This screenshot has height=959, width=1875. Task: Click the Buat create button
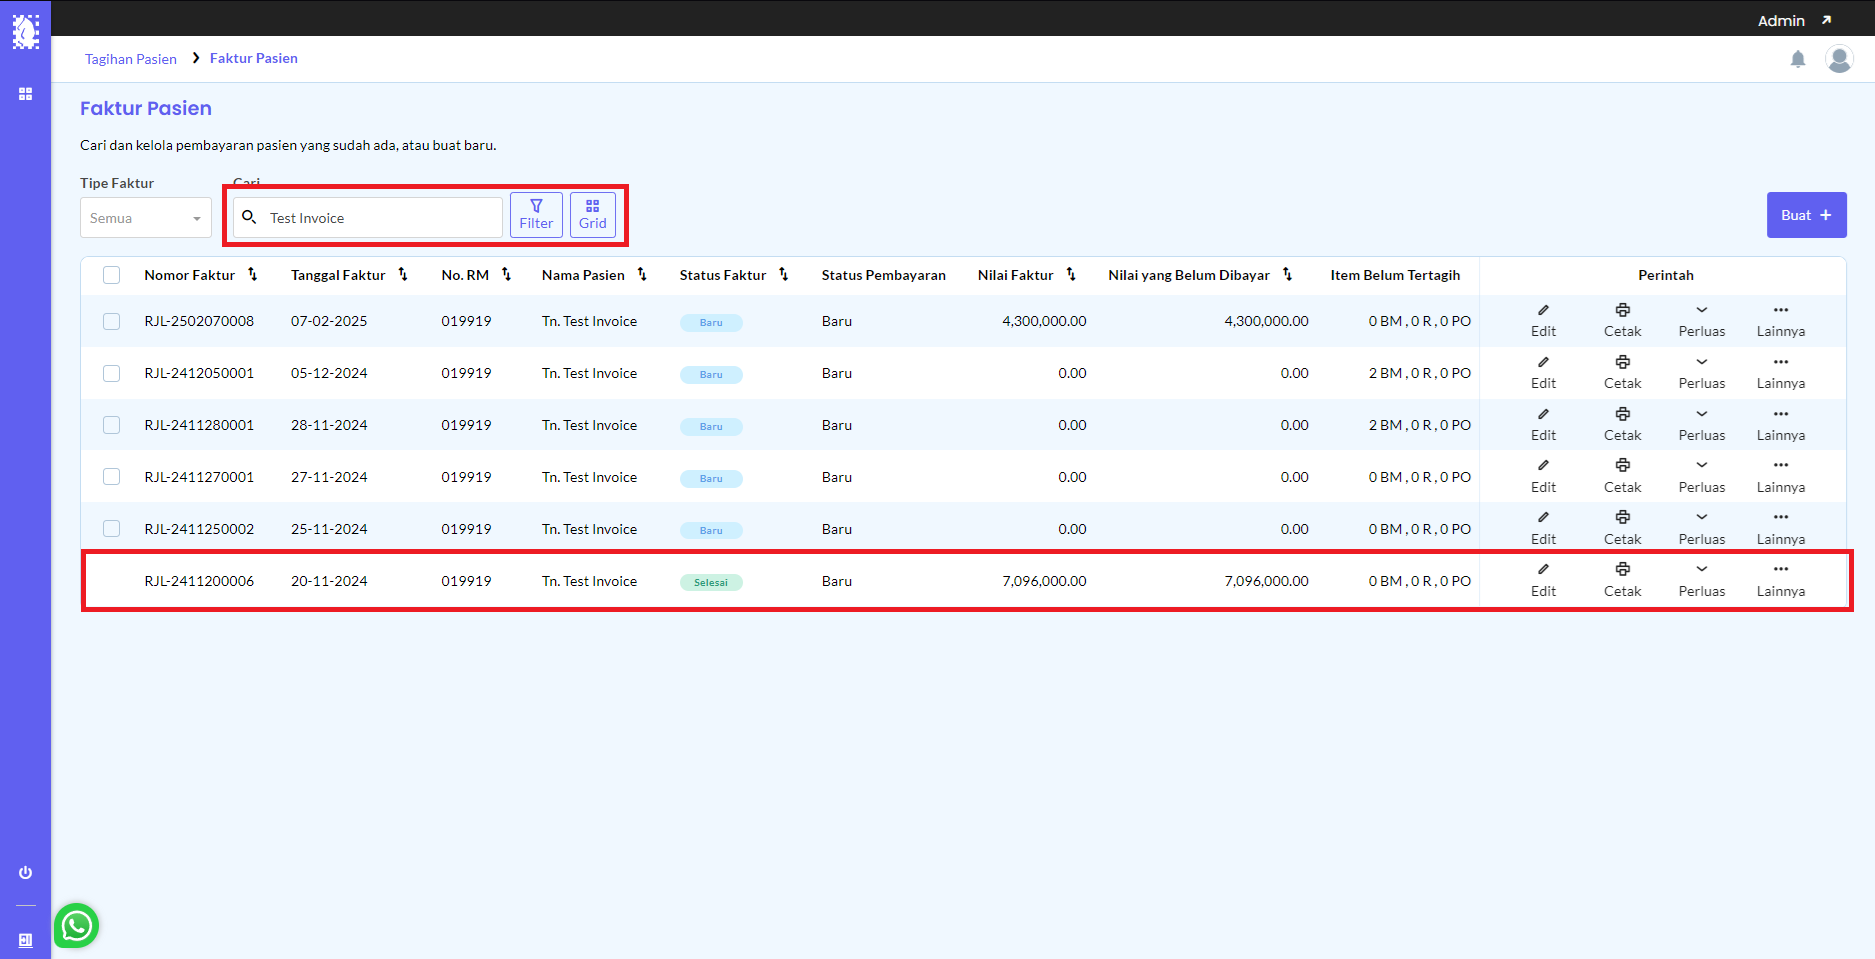click(x=1806, y=215)
